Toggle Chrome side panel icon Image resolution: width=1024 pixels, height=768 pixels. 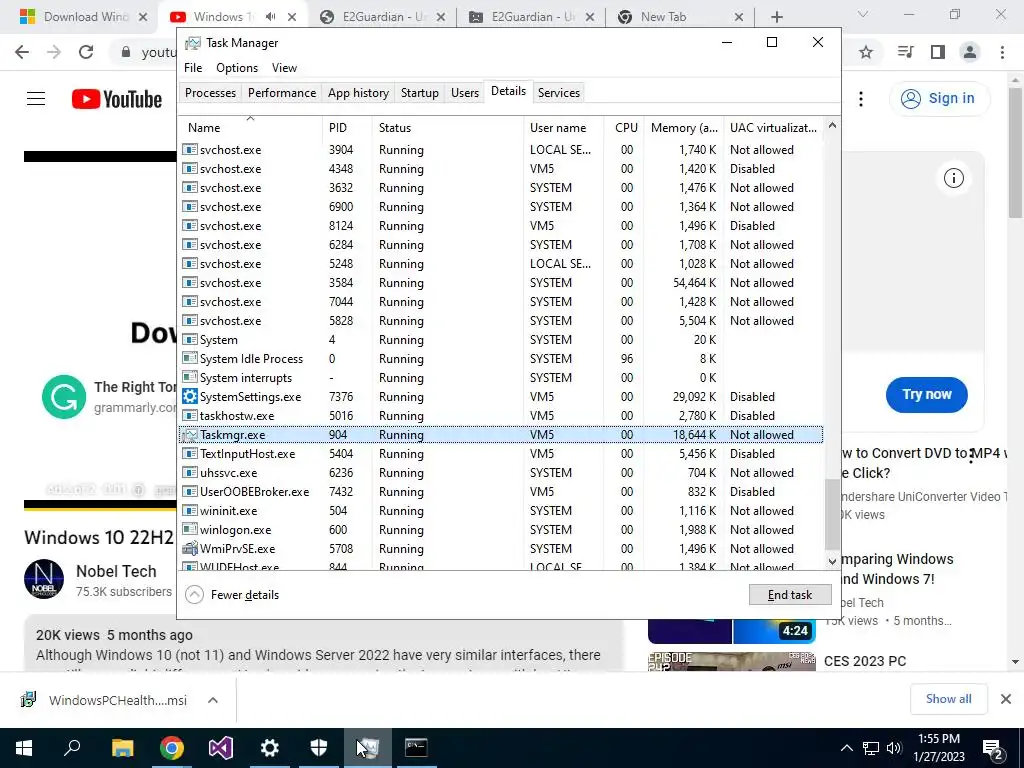pyautogui.click(x=938, y=52)
